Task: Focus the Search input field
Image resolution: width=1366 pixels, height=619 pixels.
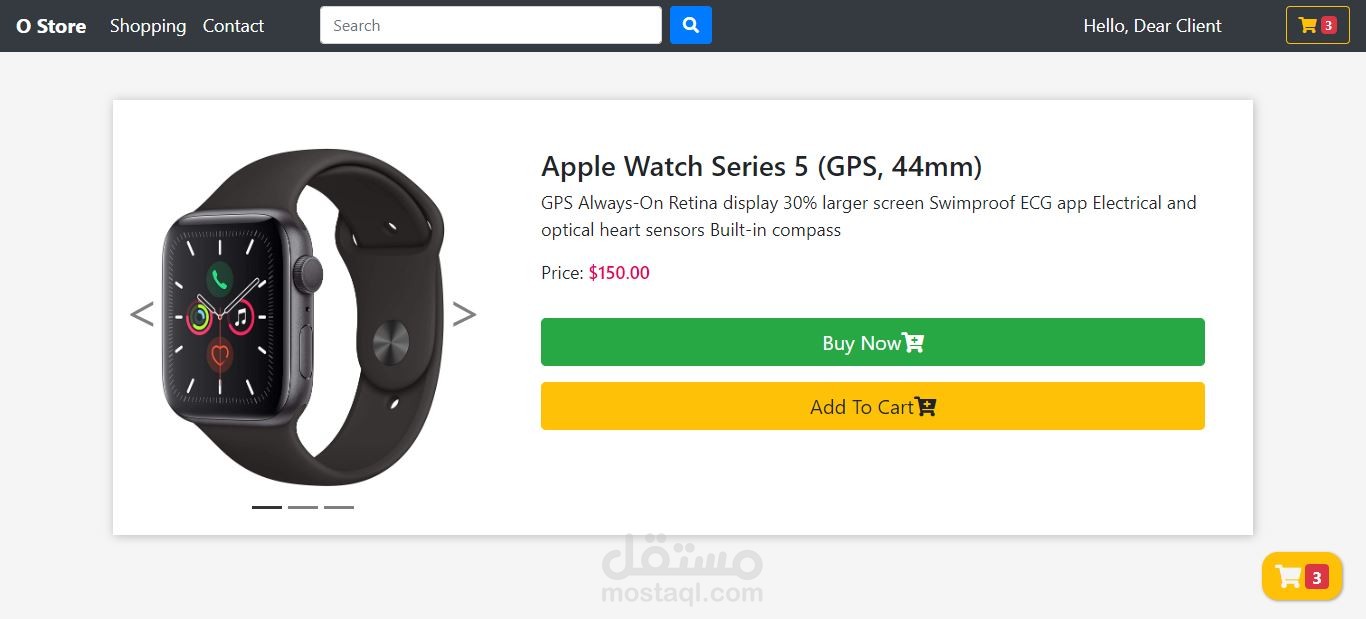Action: (490, 26)
